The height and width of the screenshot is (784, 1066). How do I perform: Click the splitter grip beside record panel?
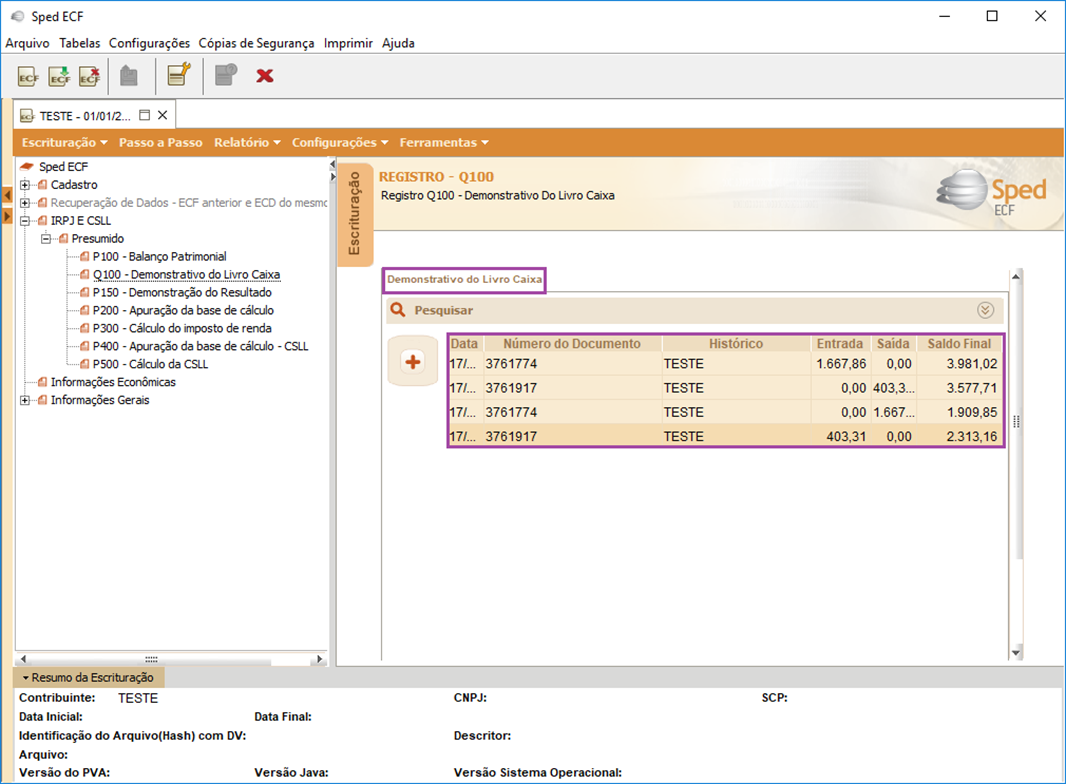tap(1016, 422)
